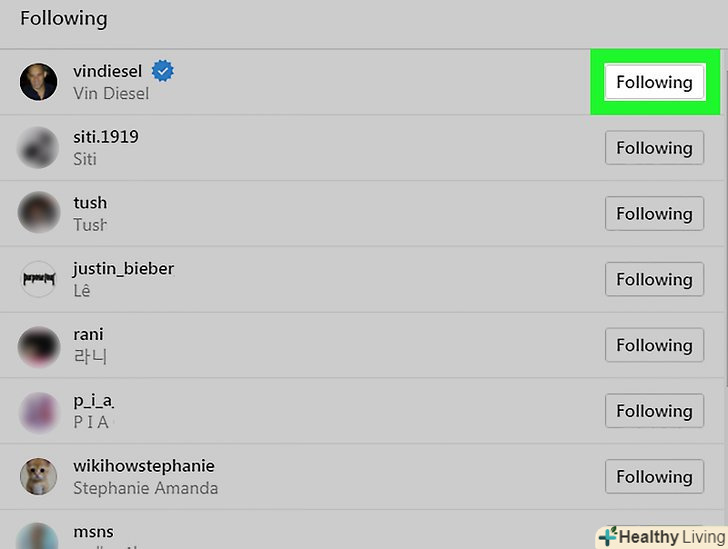The height and width of the screenshot is (549, 728).
Task: Toggle Following button for siti.1919
Action: click(654, 148)
